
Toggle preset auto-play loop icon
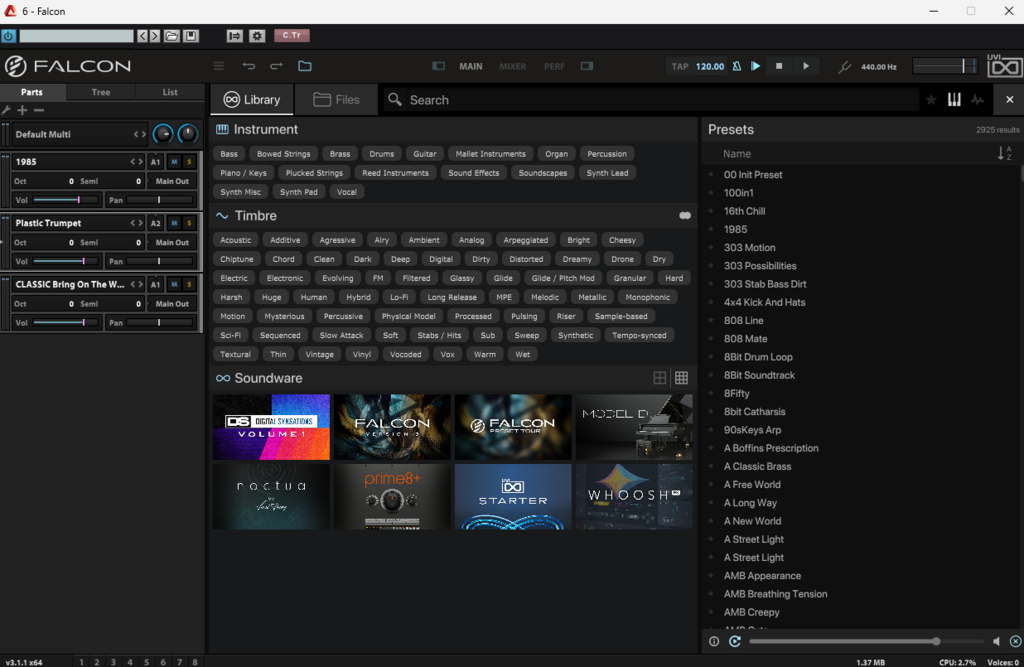coord(735,642)
